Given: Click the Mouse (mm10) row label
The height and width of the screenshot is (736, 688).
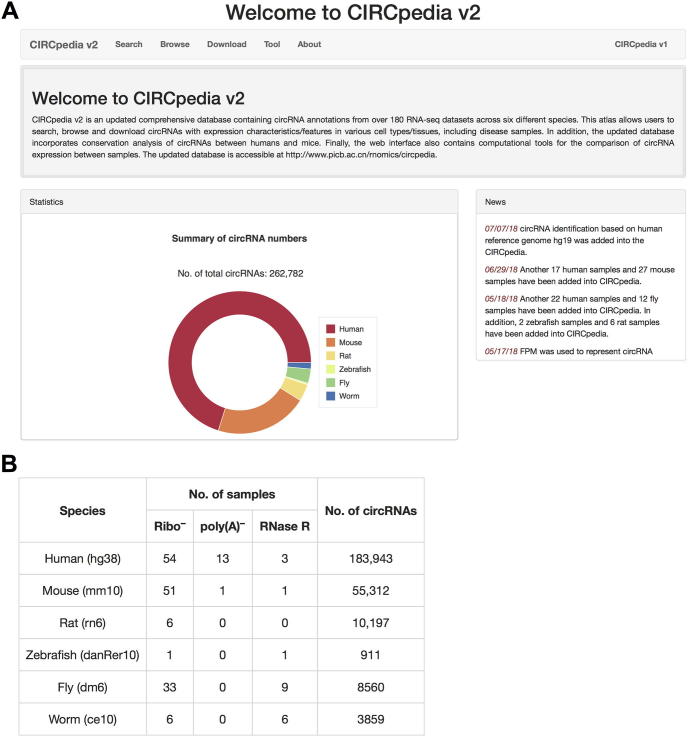Looking at the screenshot, I should click(83, 590).
